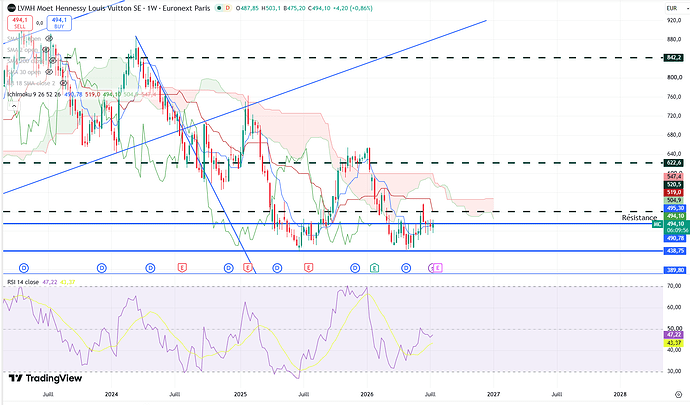Click the 30,00 RSI scale value

(674, 371)
